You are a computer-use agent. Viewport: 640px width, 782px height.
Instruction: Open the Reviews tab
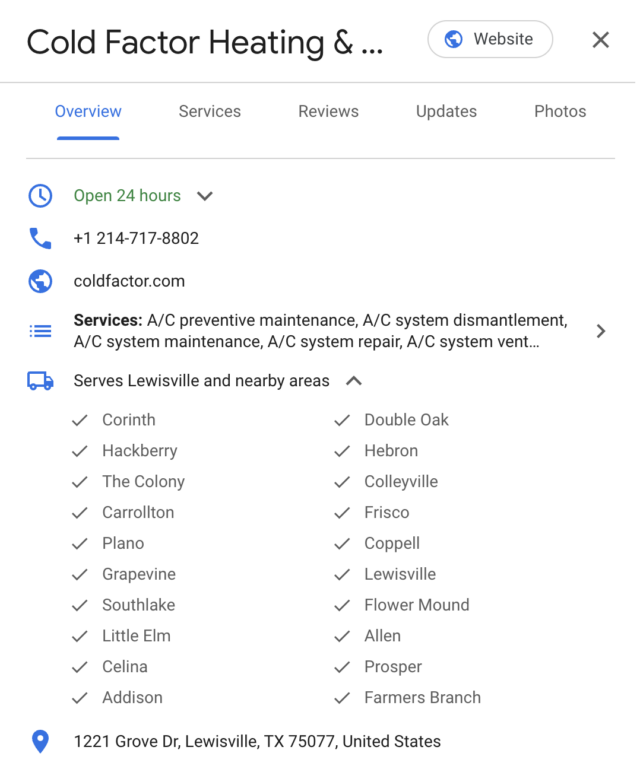pos(328,112)
